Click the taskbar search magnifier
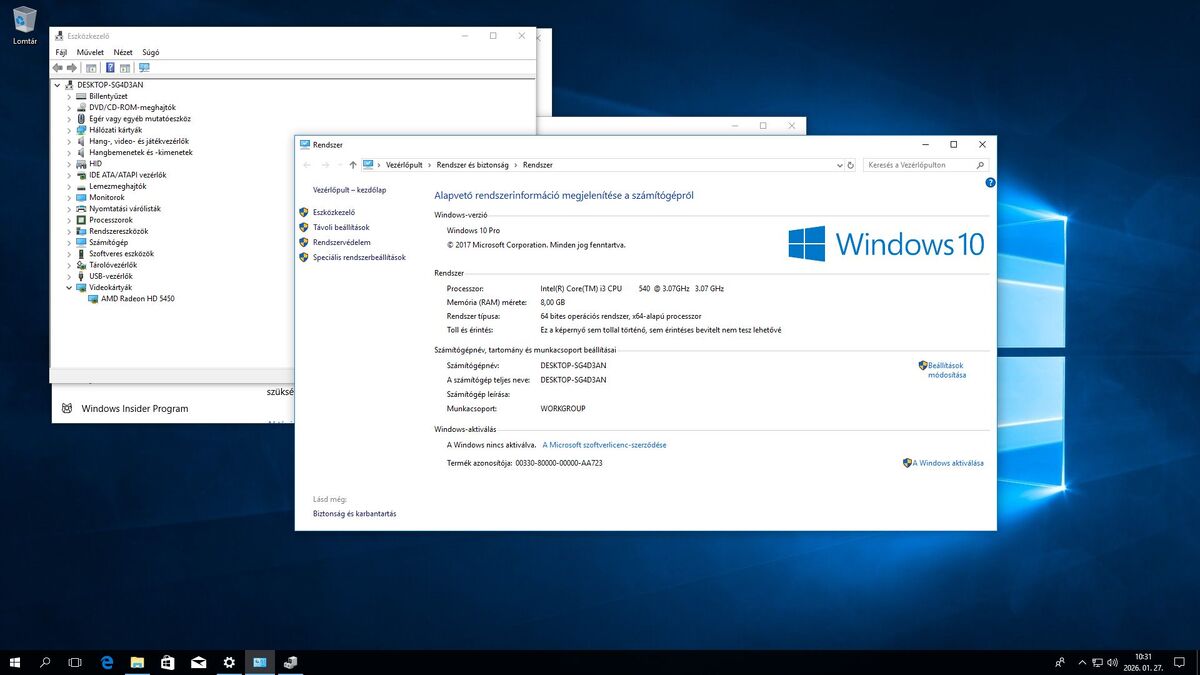This screenshot has height=675, width=1200. point(45,662)
